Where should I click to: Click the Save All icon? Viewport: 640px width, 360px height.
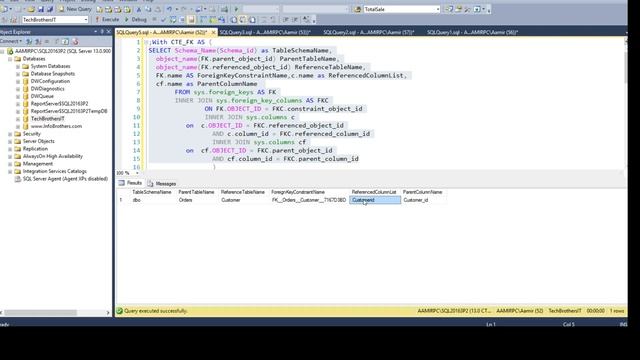coord(50,9)
